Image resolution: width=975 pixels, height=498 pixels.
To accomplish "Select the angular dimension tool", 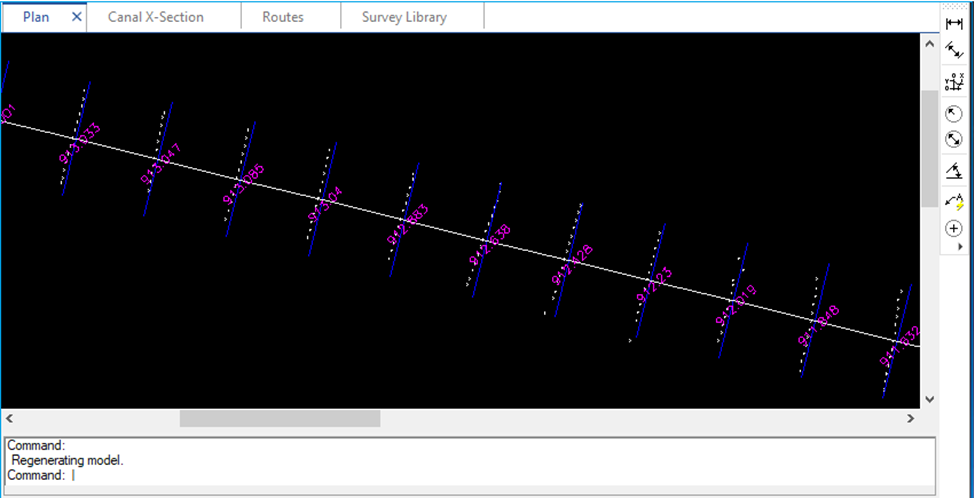I will [x=953, y=171].
